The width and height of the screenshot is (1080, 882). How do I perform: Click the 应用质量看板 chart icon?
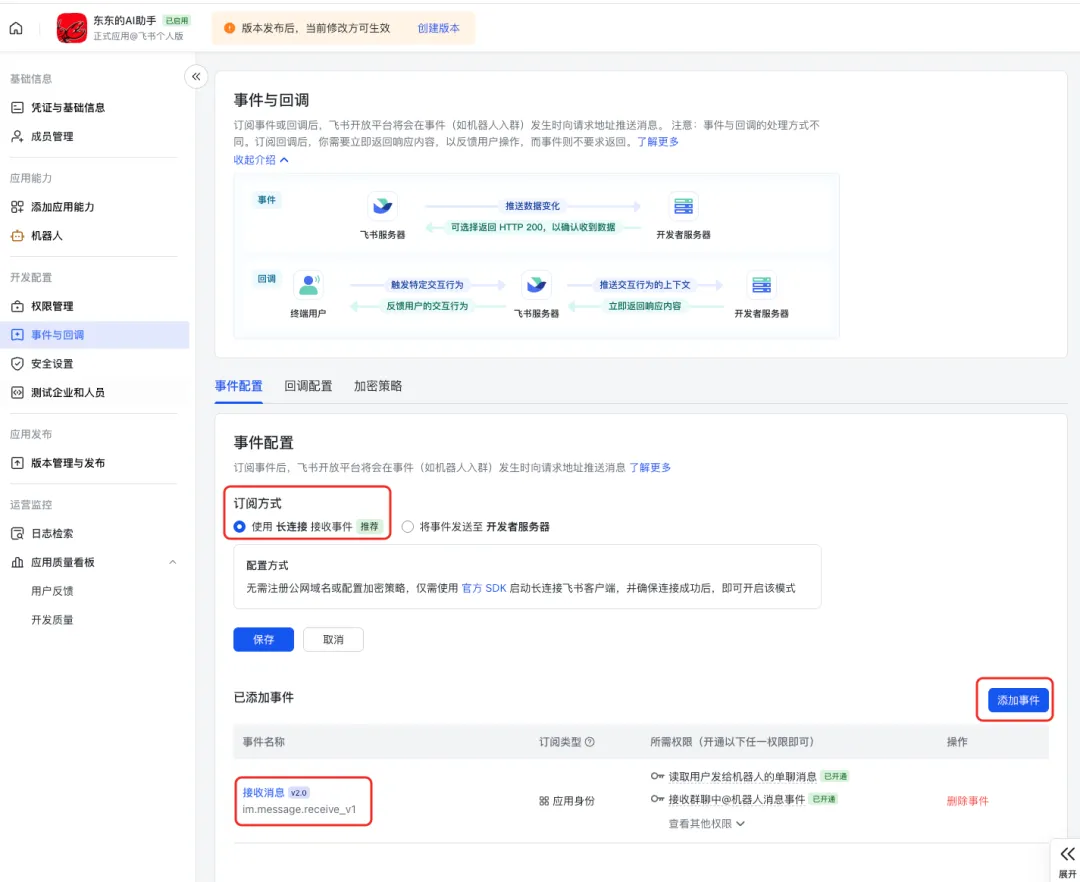pyautogui.click(x=17, y=562)
